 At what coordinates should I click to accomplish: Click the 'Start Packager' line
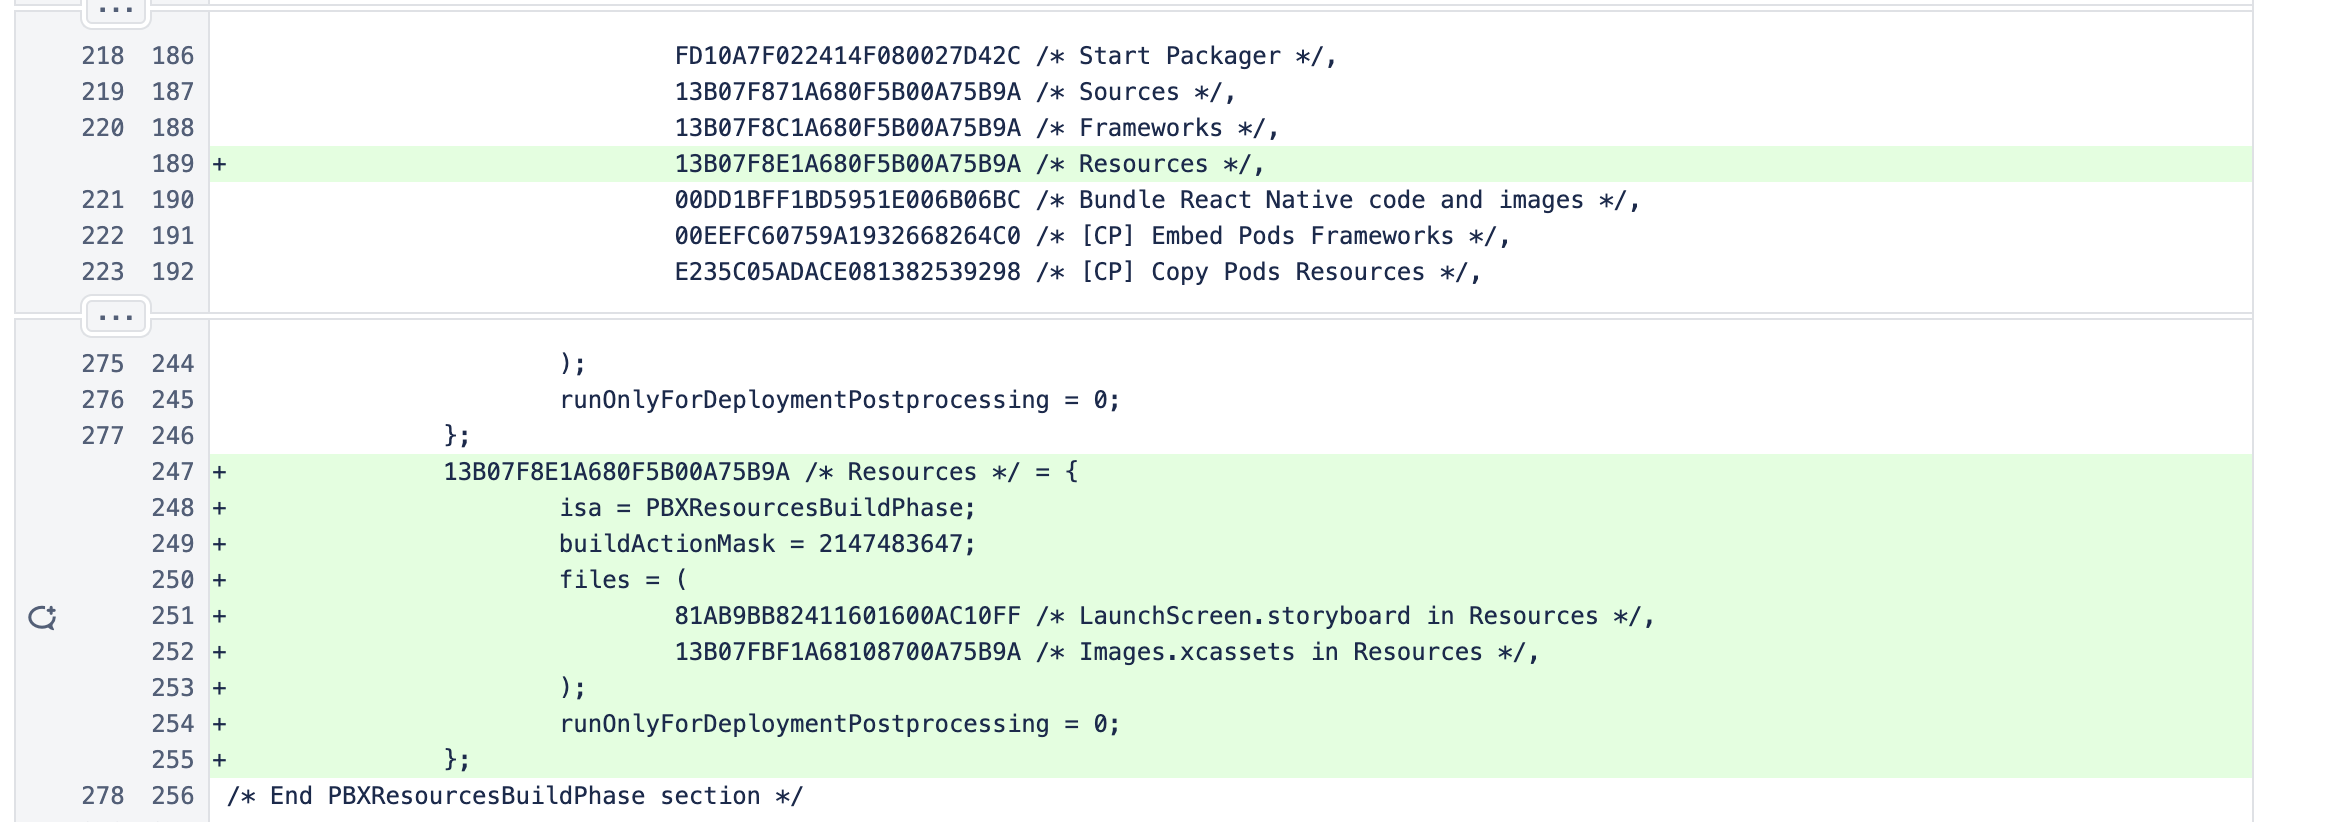click(1005, 56)
